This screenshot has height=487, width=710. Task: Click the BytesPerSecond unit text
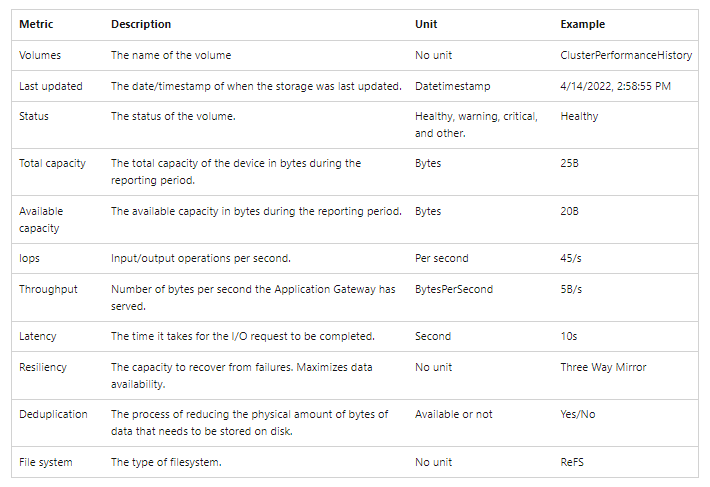tap(454, 289)
